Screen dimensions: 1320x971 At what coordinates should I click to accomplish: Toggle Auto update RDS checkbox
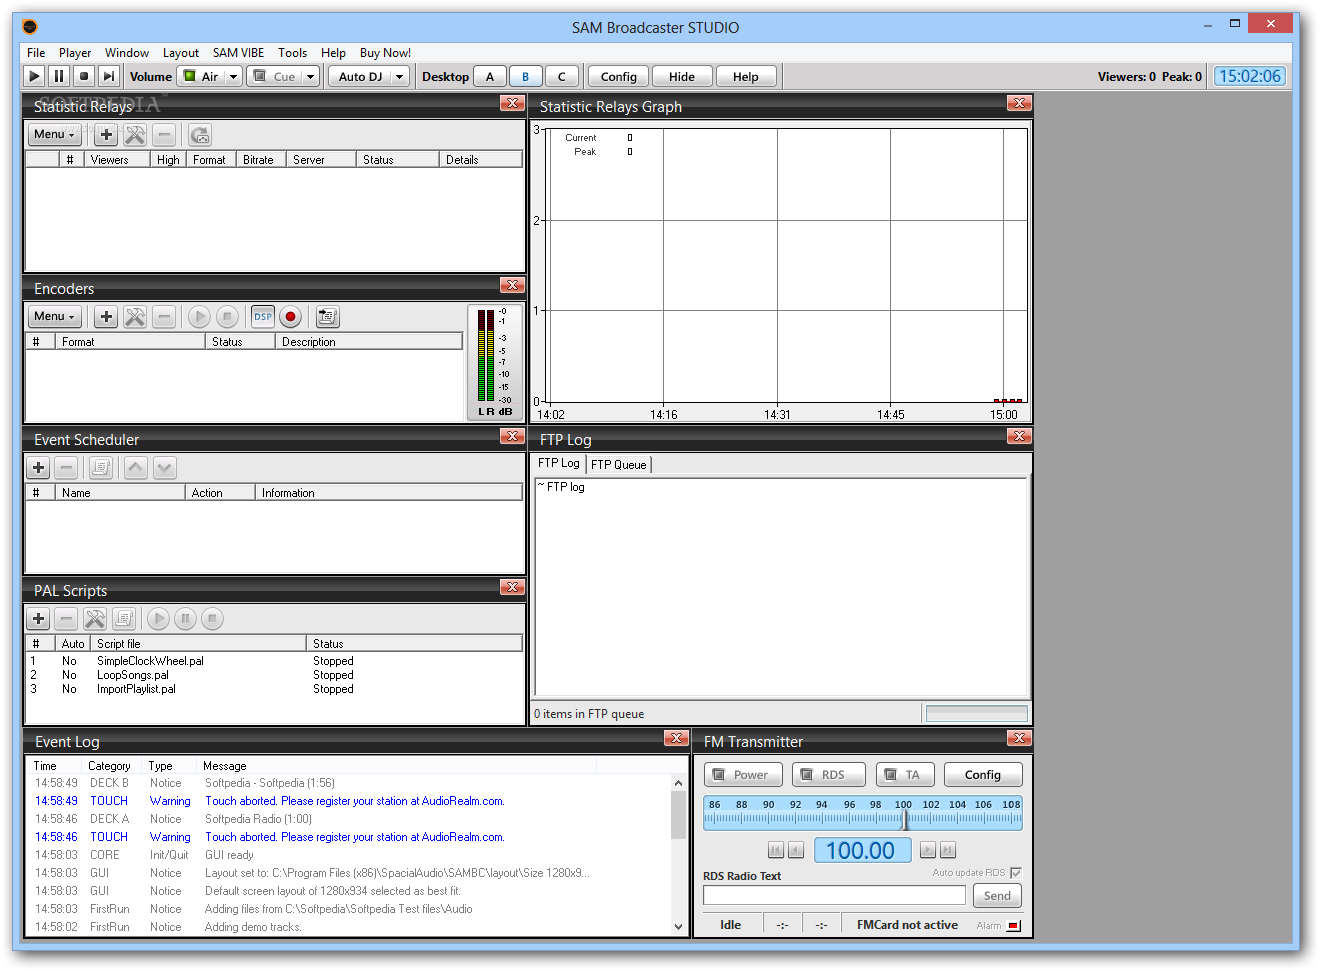pyautogui.click(x=1016, y=873)
